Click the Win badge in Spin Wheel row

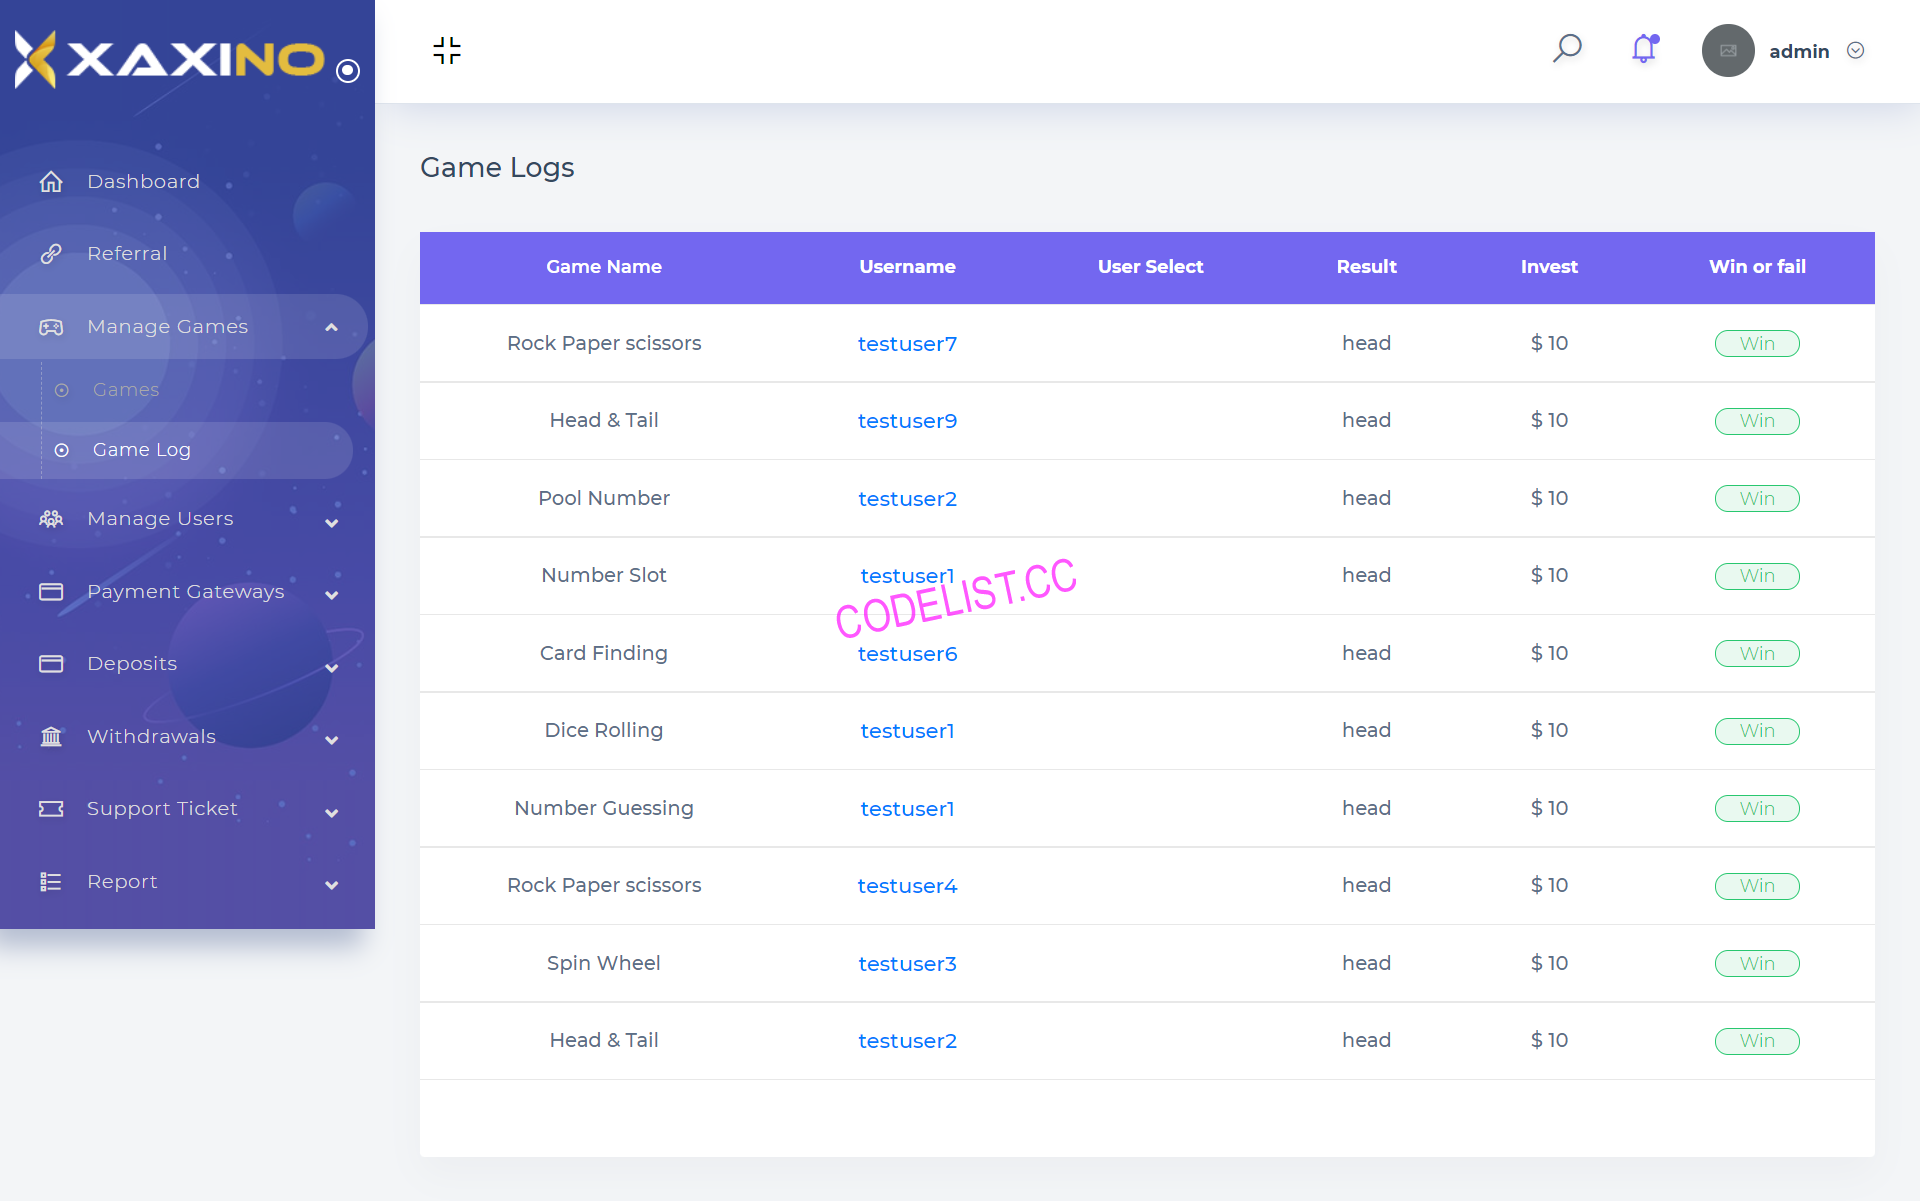pos(1757,964)
